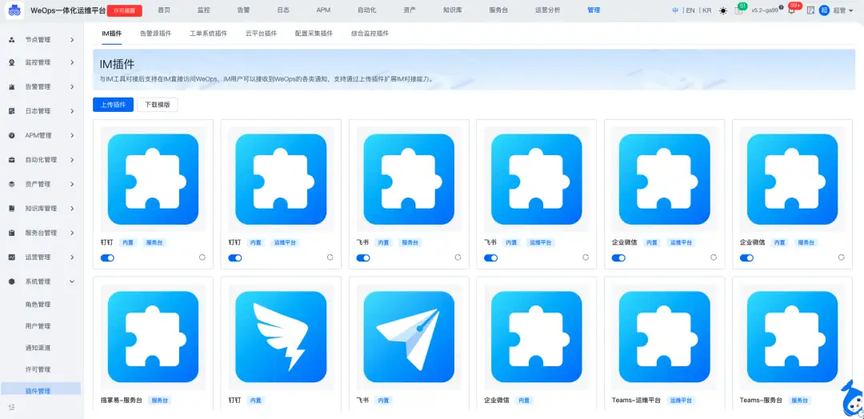
Task: Click circle icon on 钉钉 运维平台 card
Action: [x=330, y=257]
